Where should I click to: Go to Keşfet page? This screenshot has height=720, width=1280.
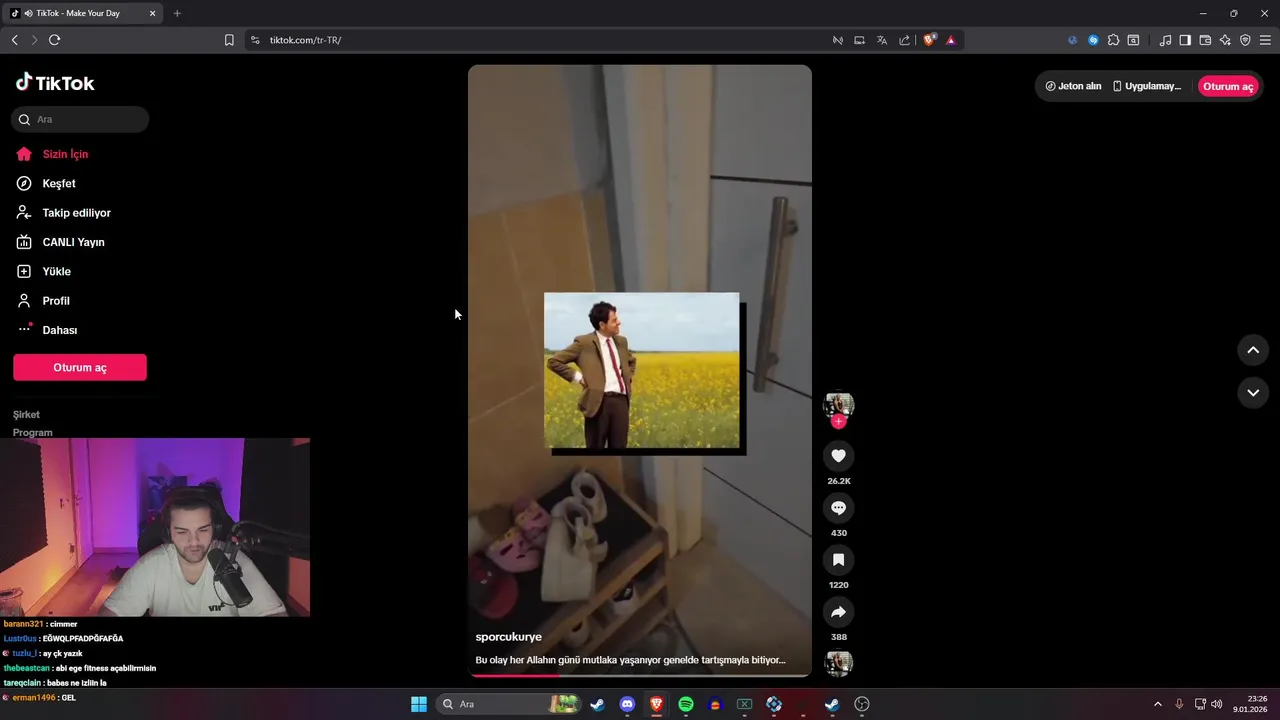click(58, 183)
